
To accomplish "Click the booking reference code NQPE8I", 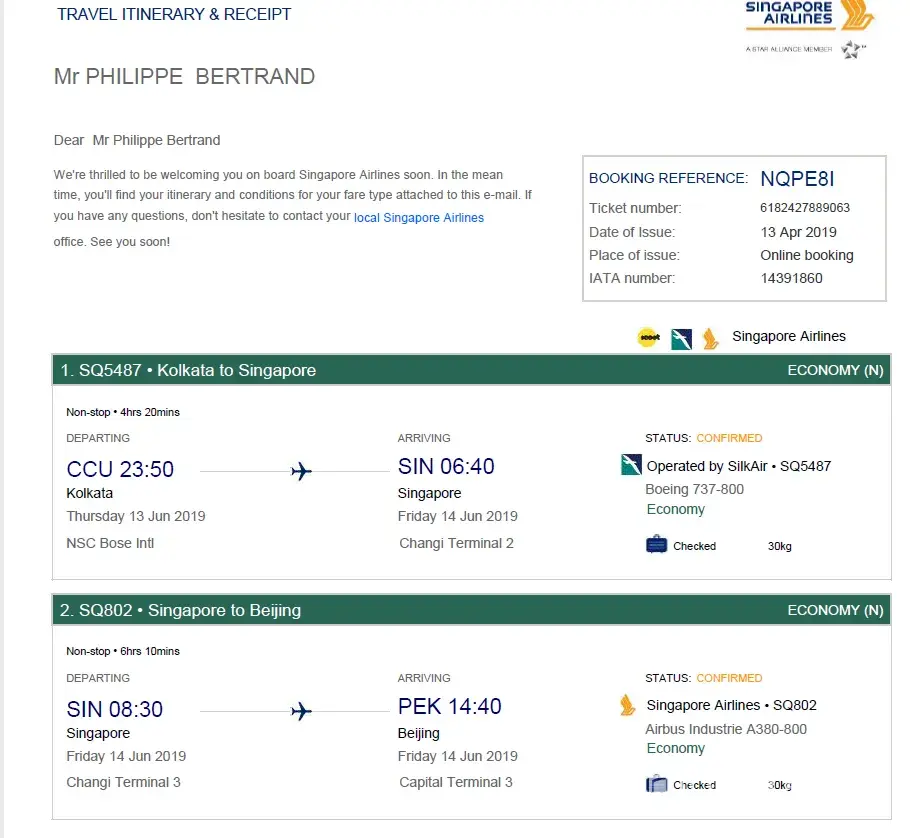I will pos(797,179).
